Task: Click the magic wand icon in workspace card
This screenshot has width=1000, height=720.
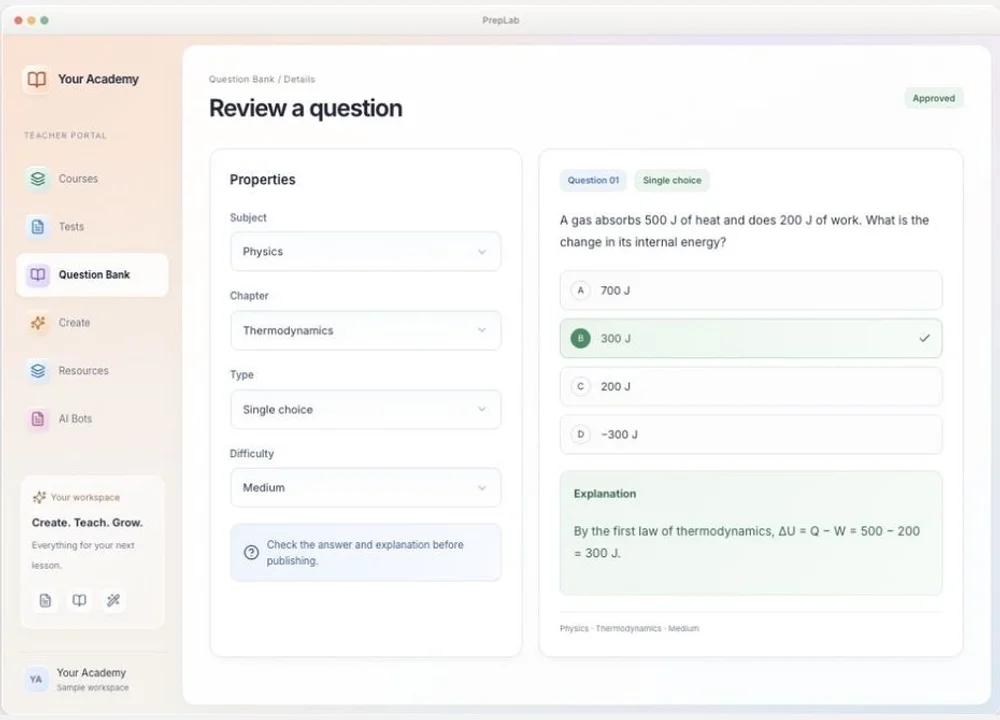Action: point(113,600)
